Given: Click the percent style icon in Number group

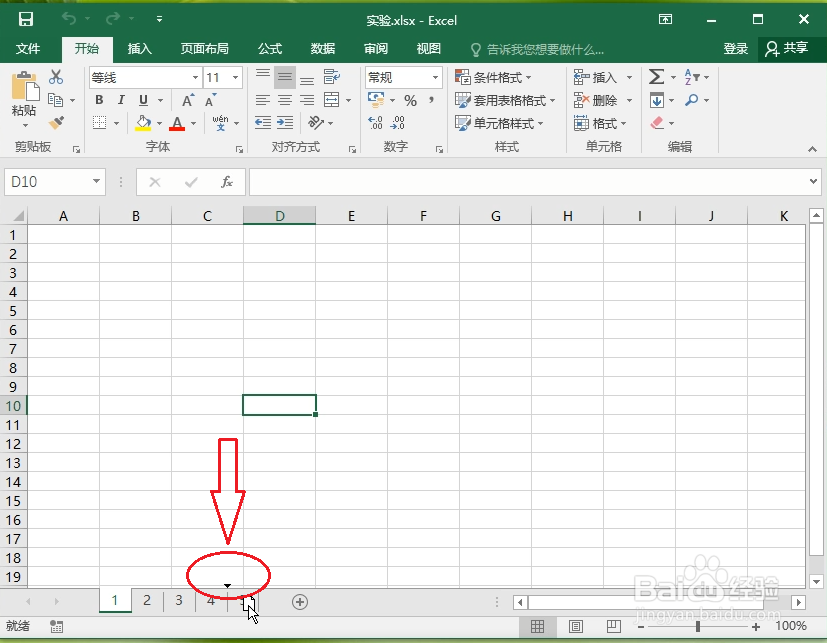Looking at the screenshot, I should 411,99.
